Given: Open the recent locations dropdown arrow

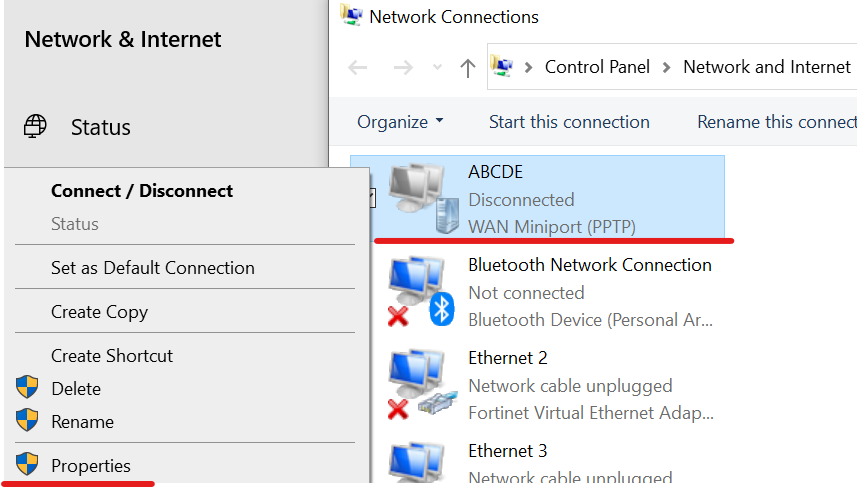Looking at the screenshot, I should coord(437,67).
